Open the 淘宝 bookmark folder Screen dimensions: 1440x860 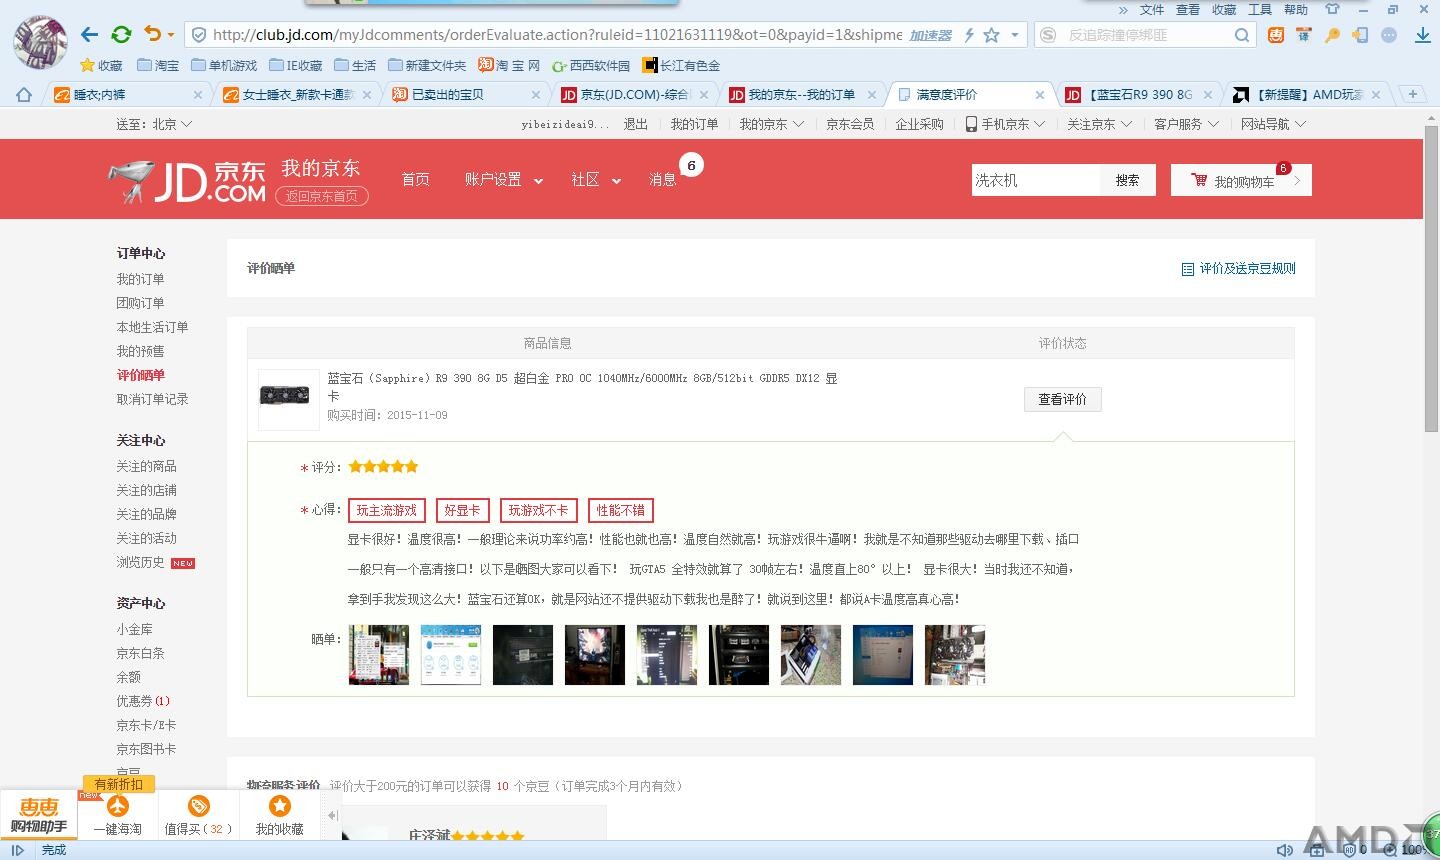pos(157,65)
